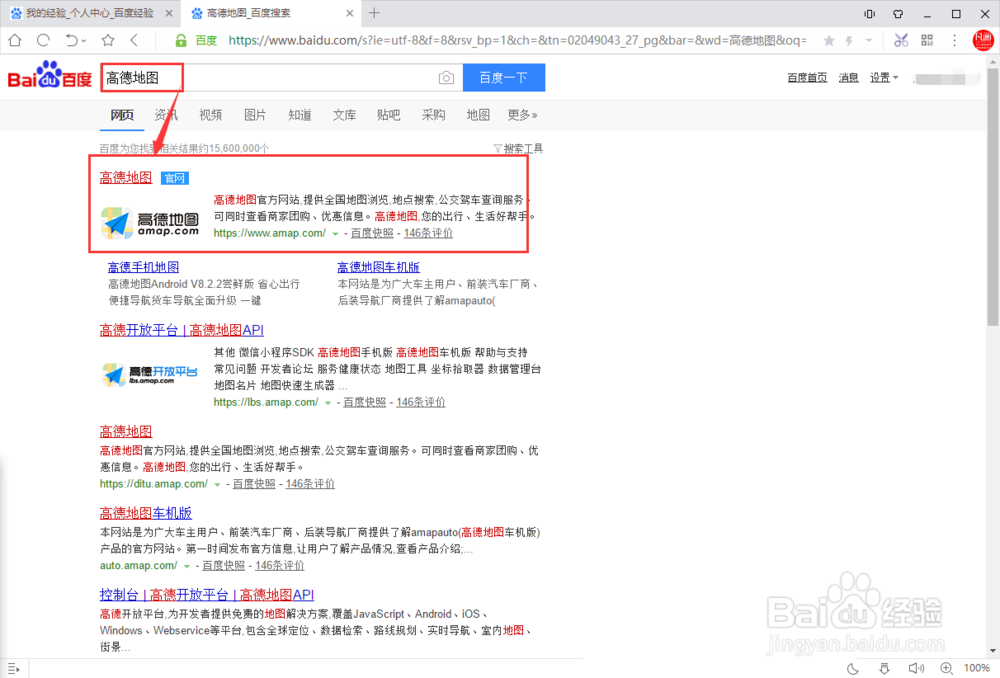The image size is (1000, 678).
Task: Click the favorites star outline icon
Action: pyautogui.click(x=108, y=41)
